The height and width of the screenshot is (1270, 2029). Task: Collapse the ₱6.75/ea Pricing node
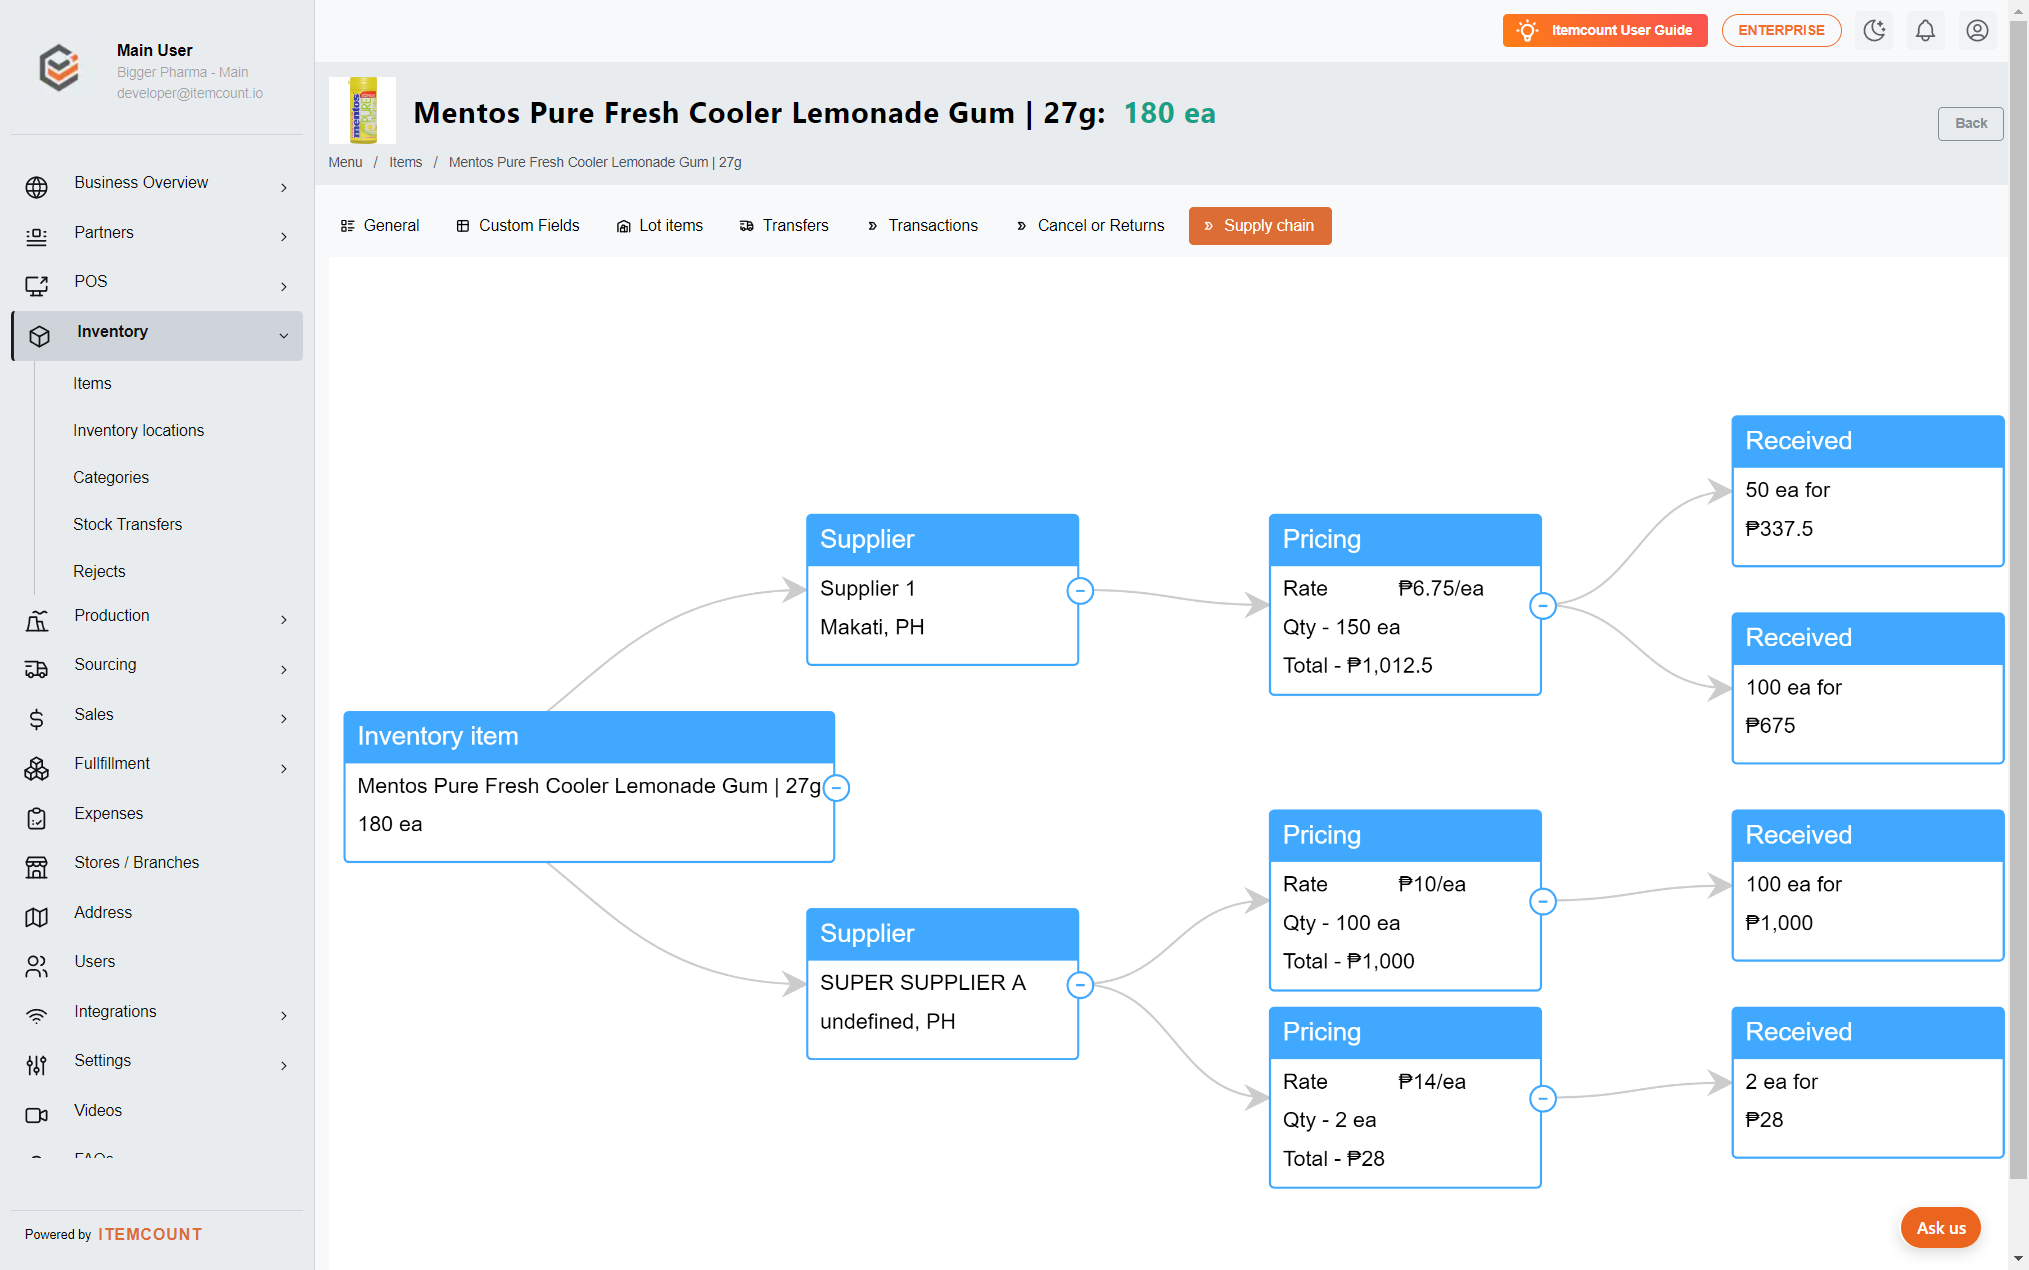tap(1543, 606)
